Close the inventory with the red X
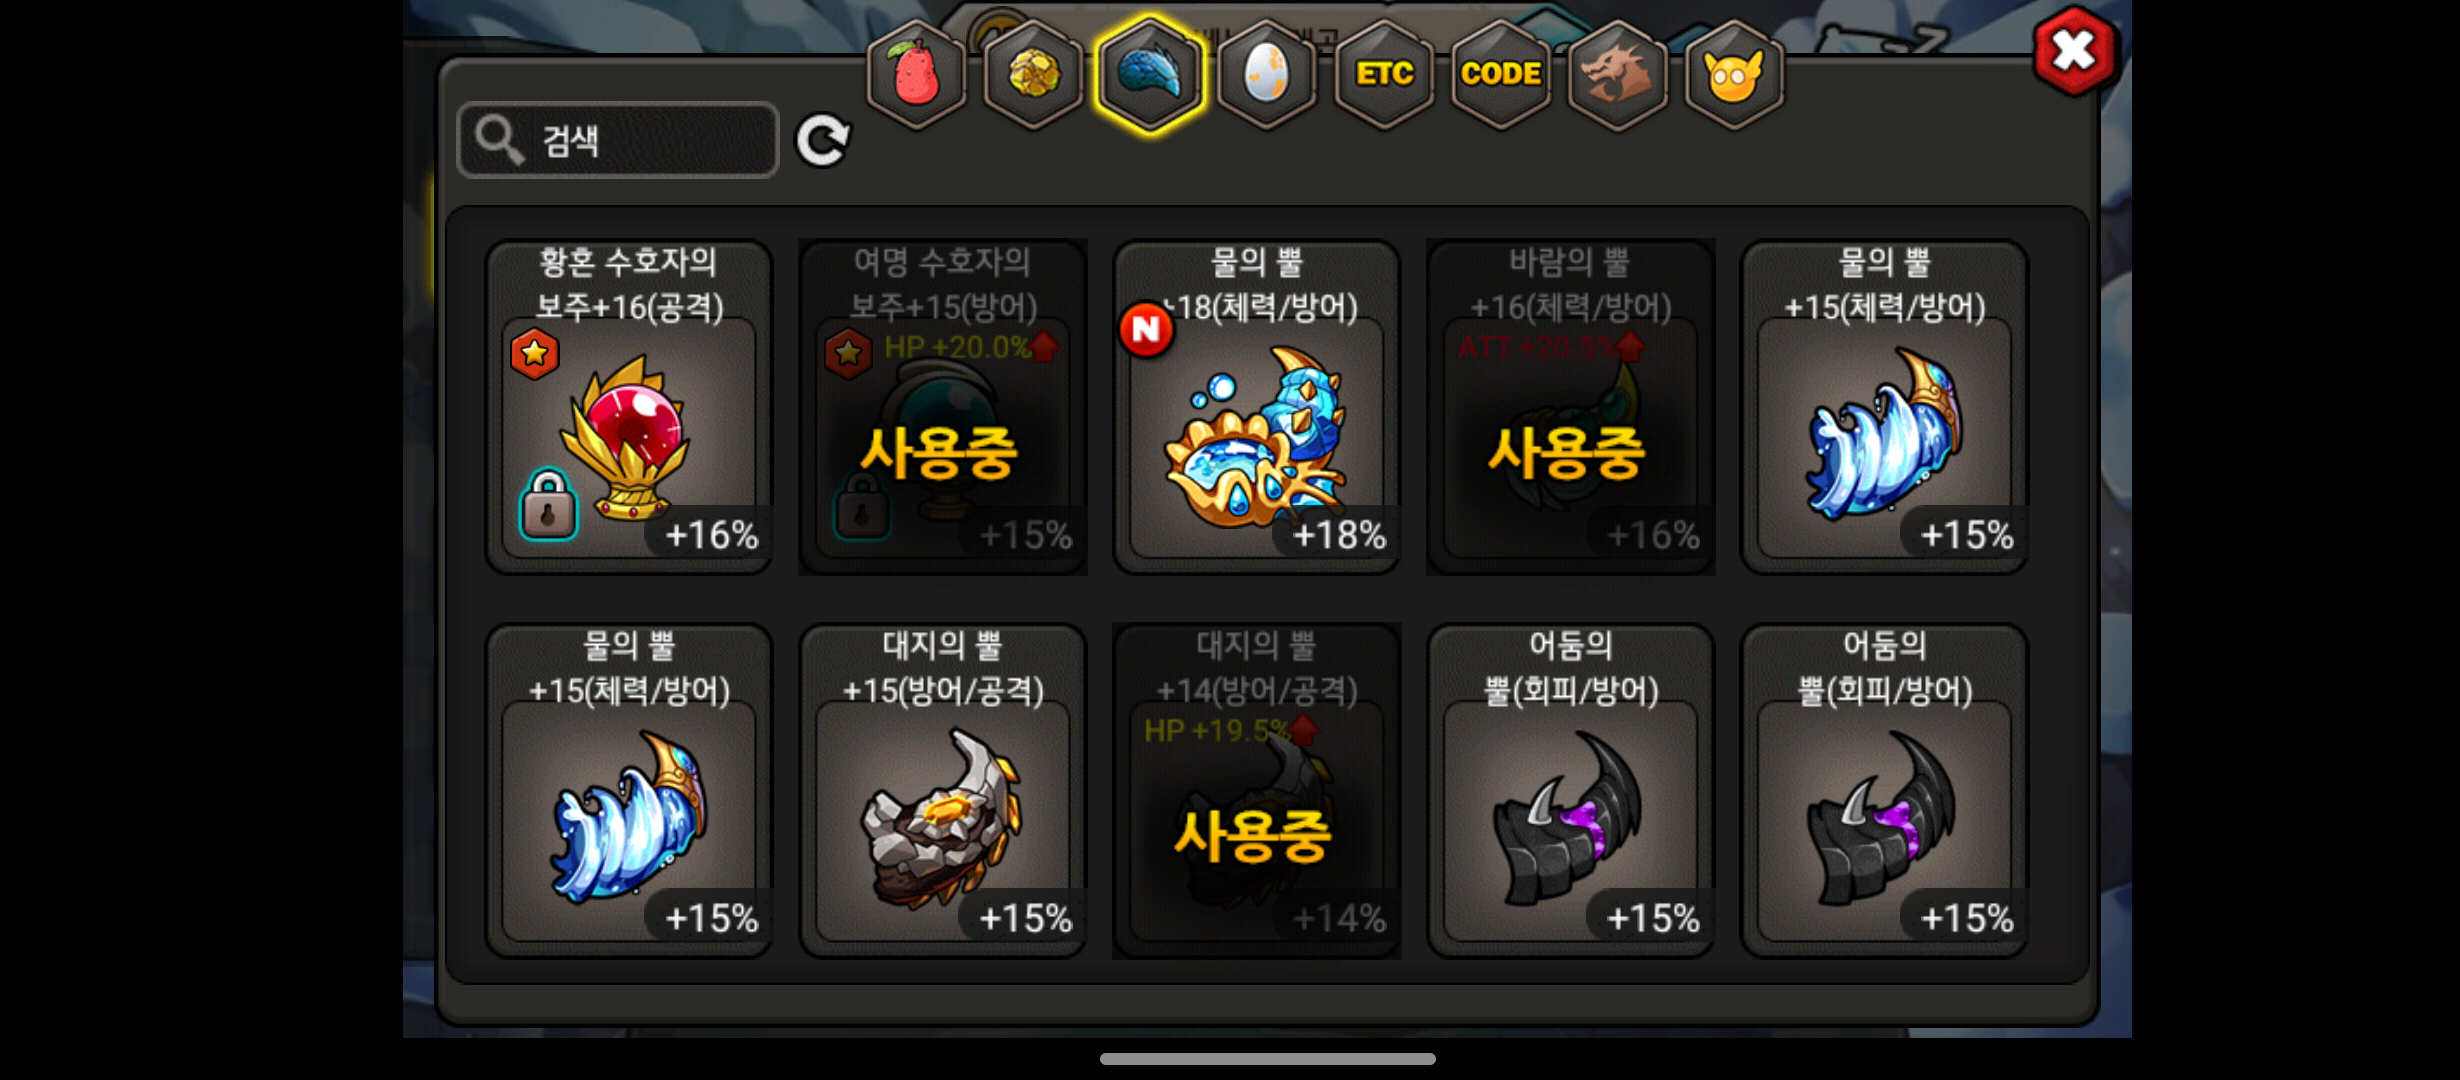The image size is (2460, 1080). (2074, 50)
